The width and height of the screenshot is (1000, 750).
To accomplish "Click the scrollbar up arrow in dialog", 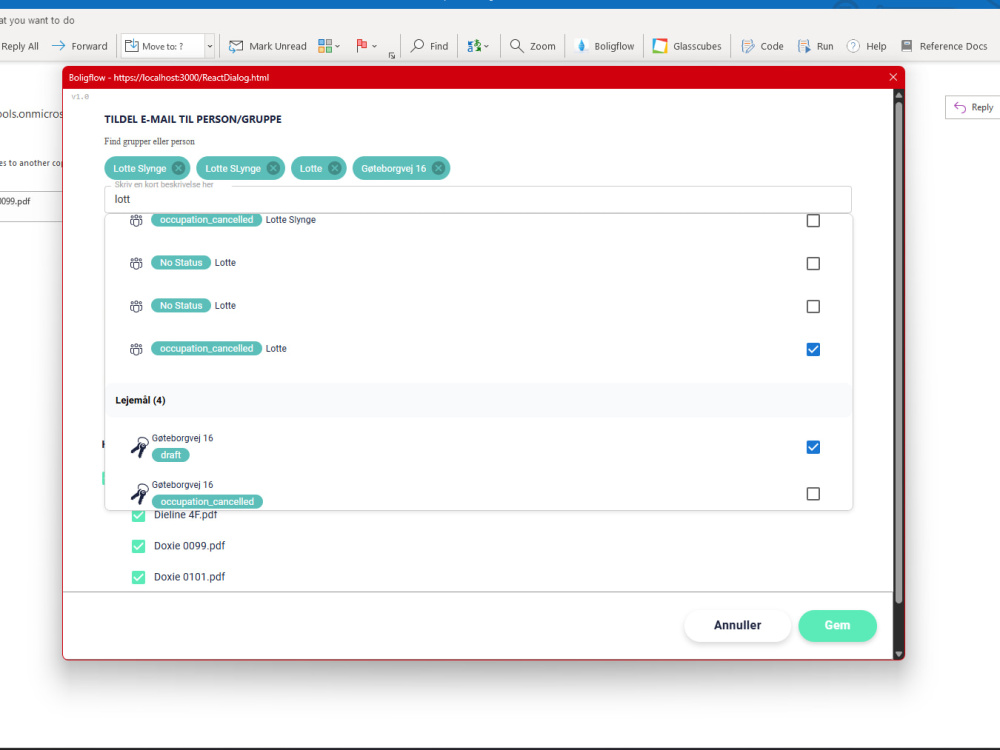I will [899, 95].
